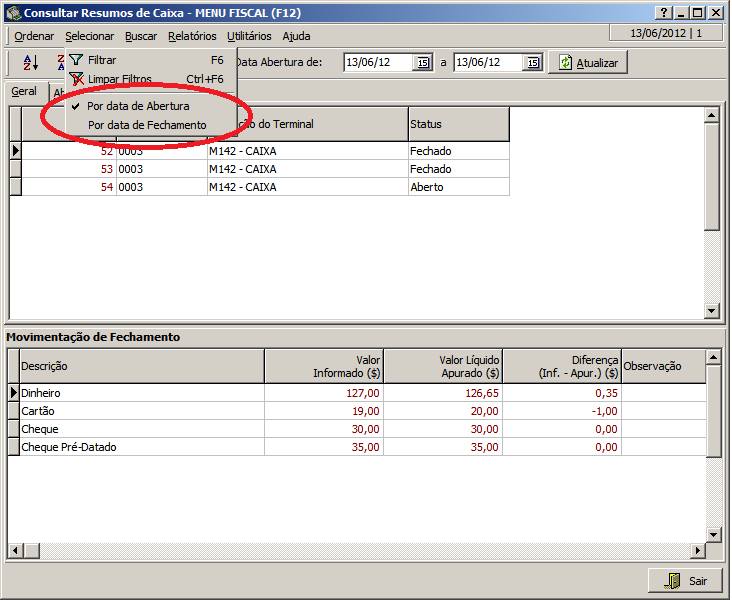Expand the Buscar menu
The height and width of the screenshot is (600, 732).
pos(141,36)
